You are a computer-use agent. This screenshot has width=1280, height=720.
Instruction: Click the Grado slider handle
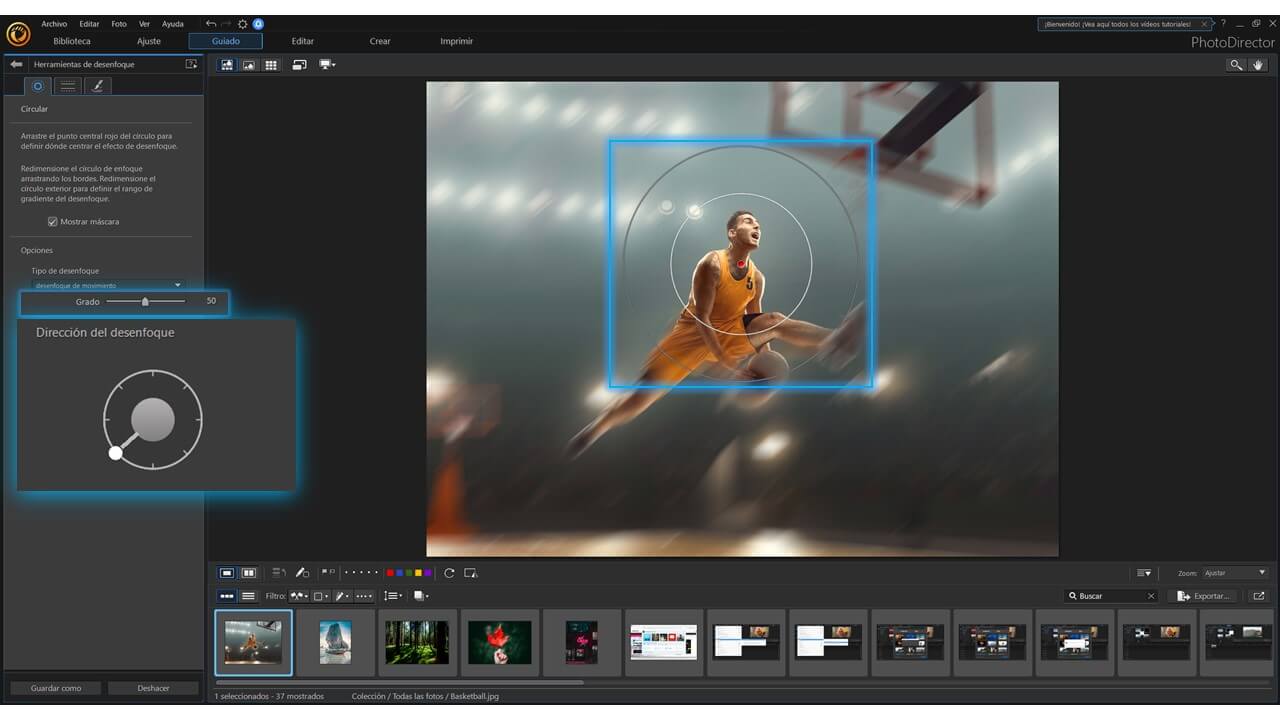(145, 301)
